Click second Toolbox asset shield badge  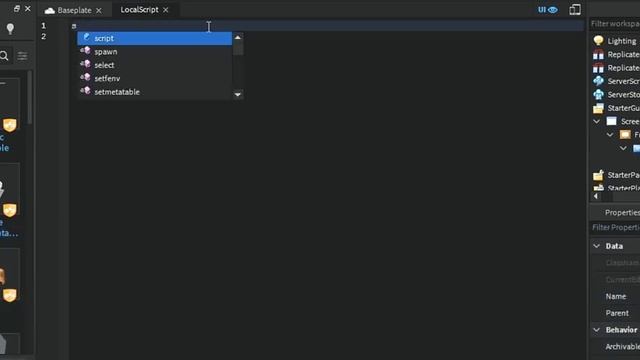(10, 210)
